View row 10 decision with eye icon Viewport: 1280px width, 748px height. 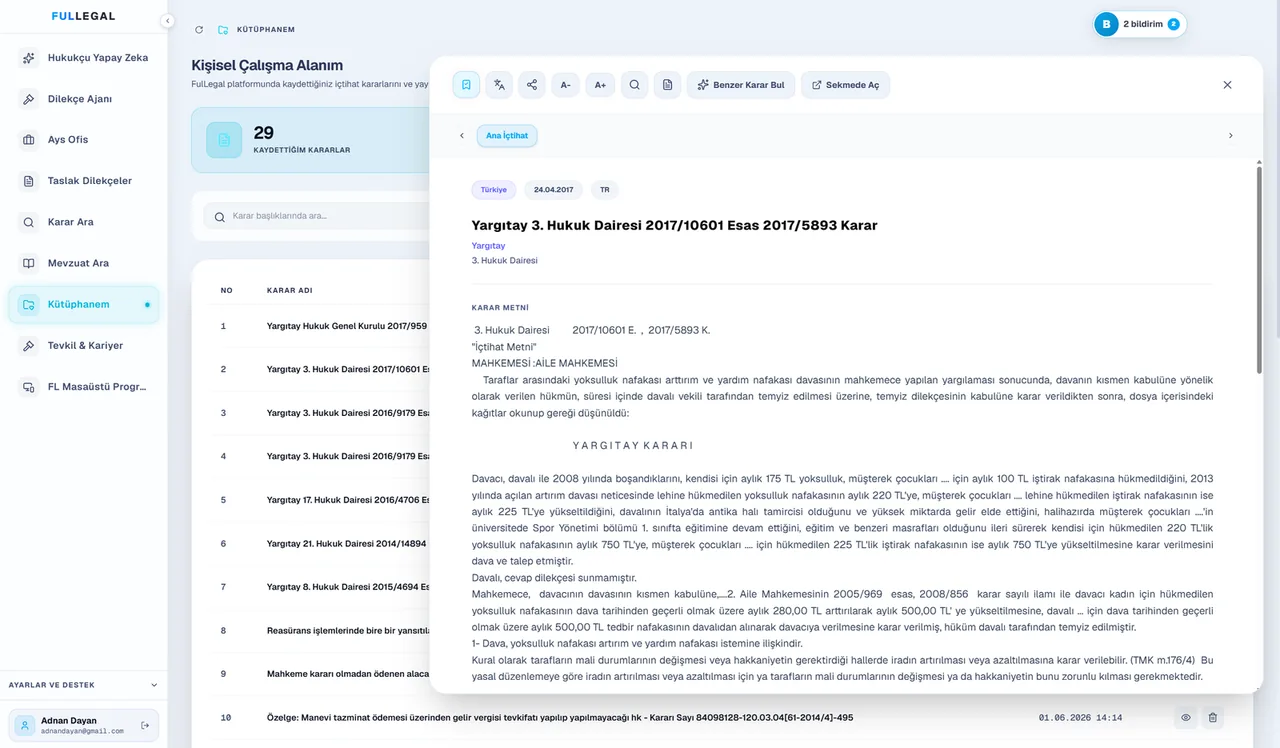click(1186, 717)
